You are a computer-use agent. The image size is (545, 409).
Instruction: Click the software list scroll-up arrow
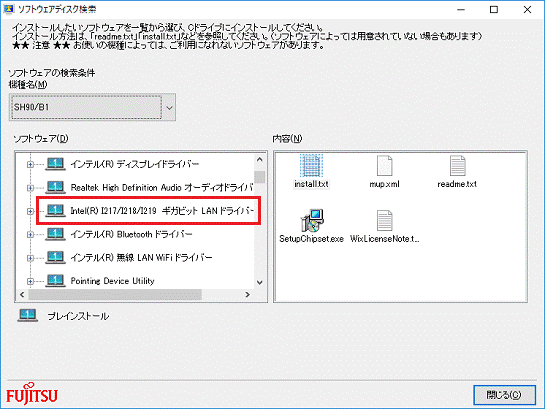click(259, 159)
